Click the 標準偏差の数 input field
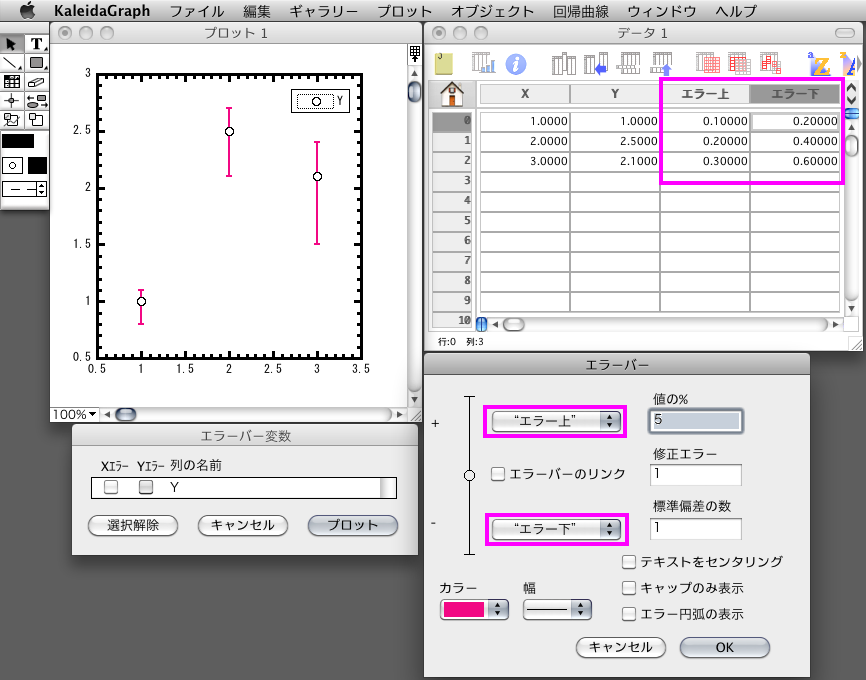 pos(696,528)
